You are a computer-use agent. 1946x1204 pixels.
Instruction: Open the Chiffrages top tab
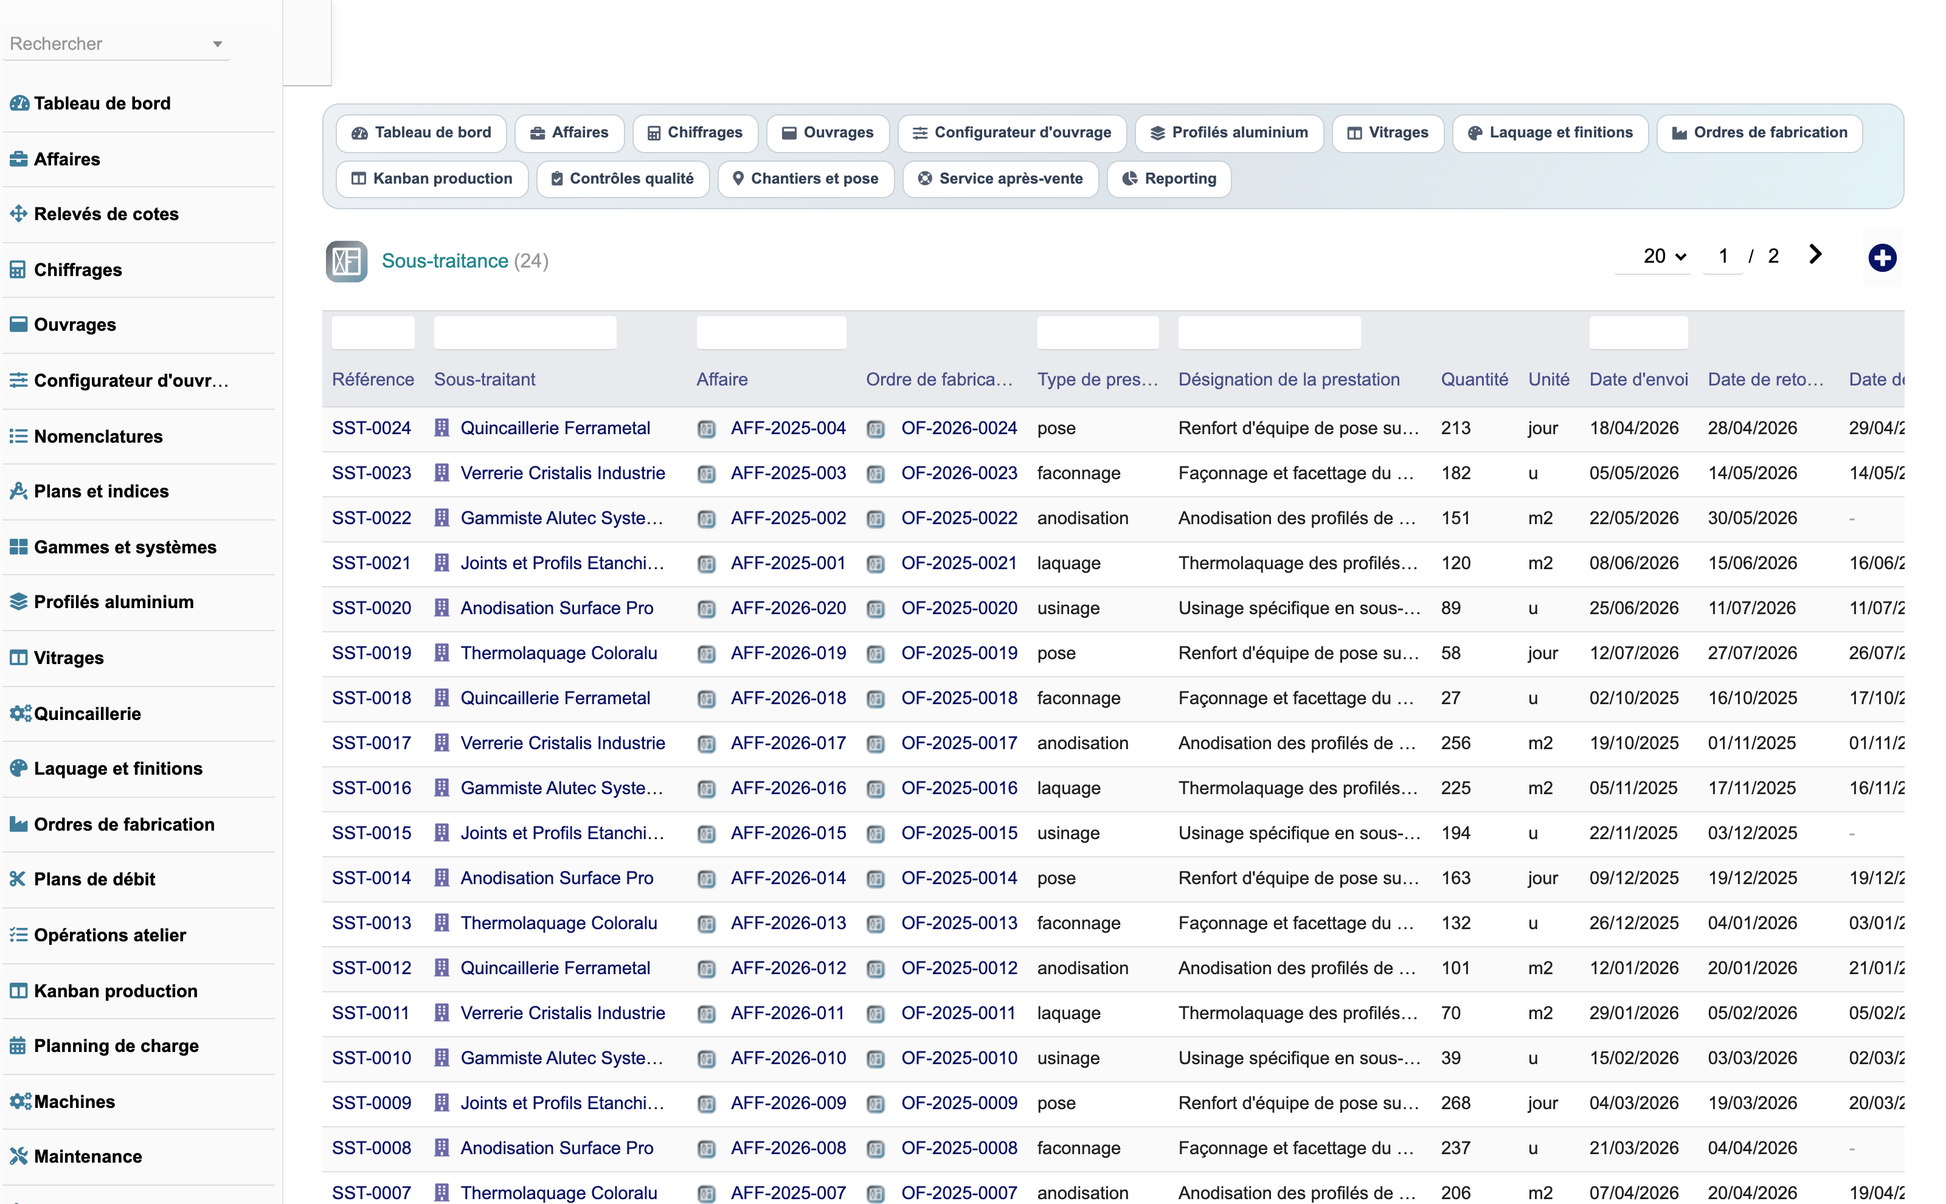(695, 133)
